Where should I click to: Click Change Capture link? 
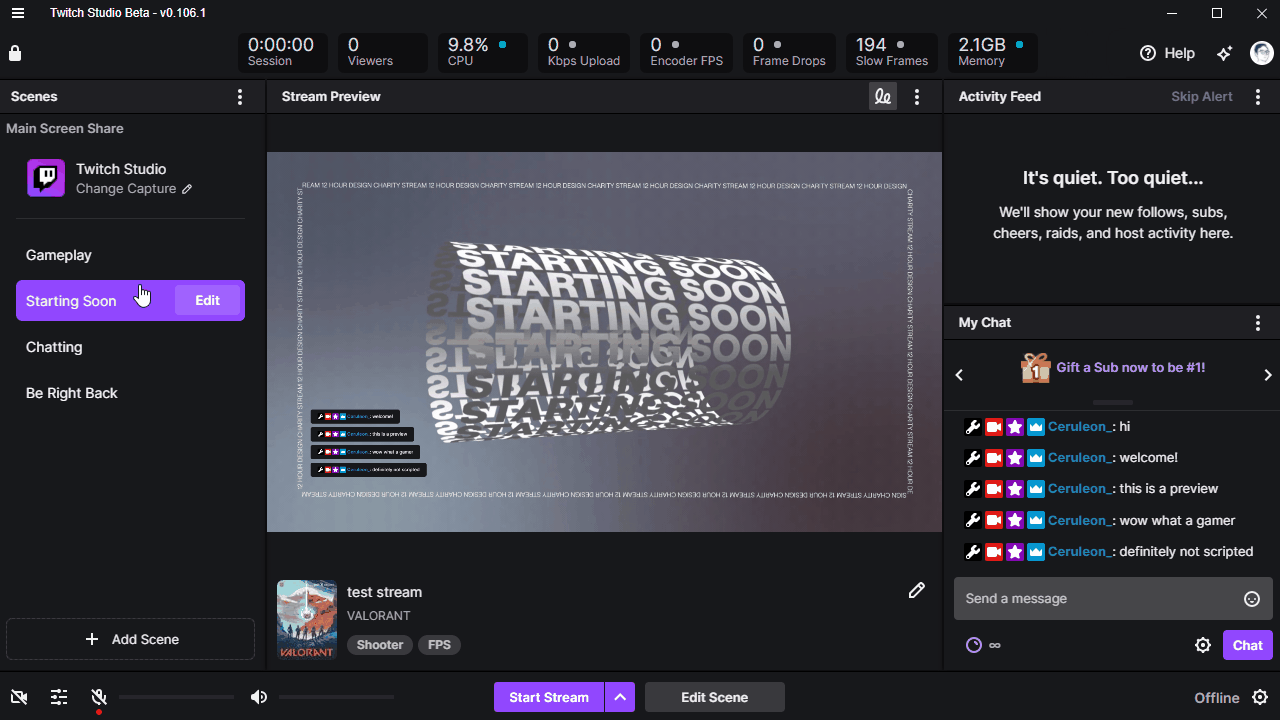point(134,189)
